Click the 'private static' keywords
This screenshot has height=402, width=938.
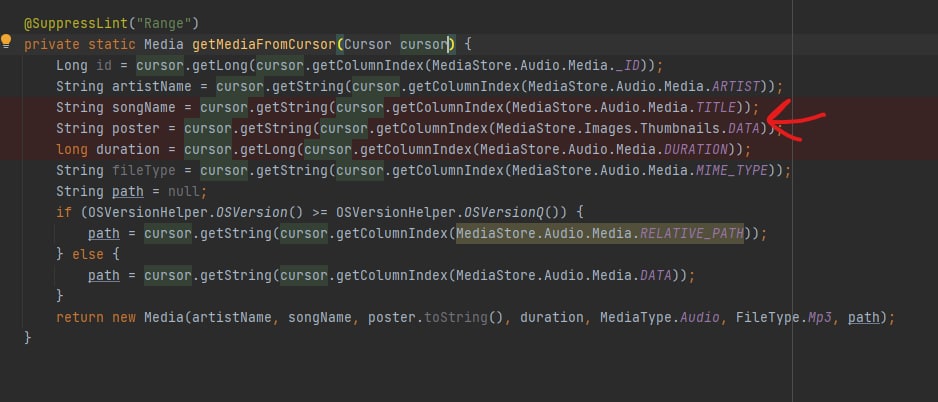point(80,45)
